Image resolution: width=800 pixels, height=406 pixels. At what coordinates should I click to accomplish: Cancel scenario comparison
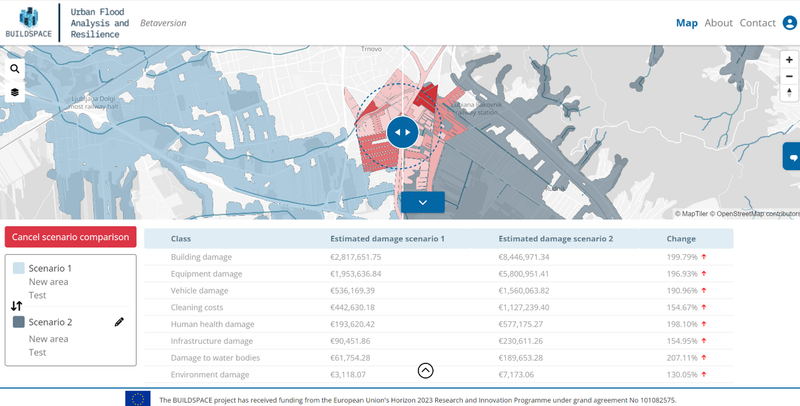70,237
